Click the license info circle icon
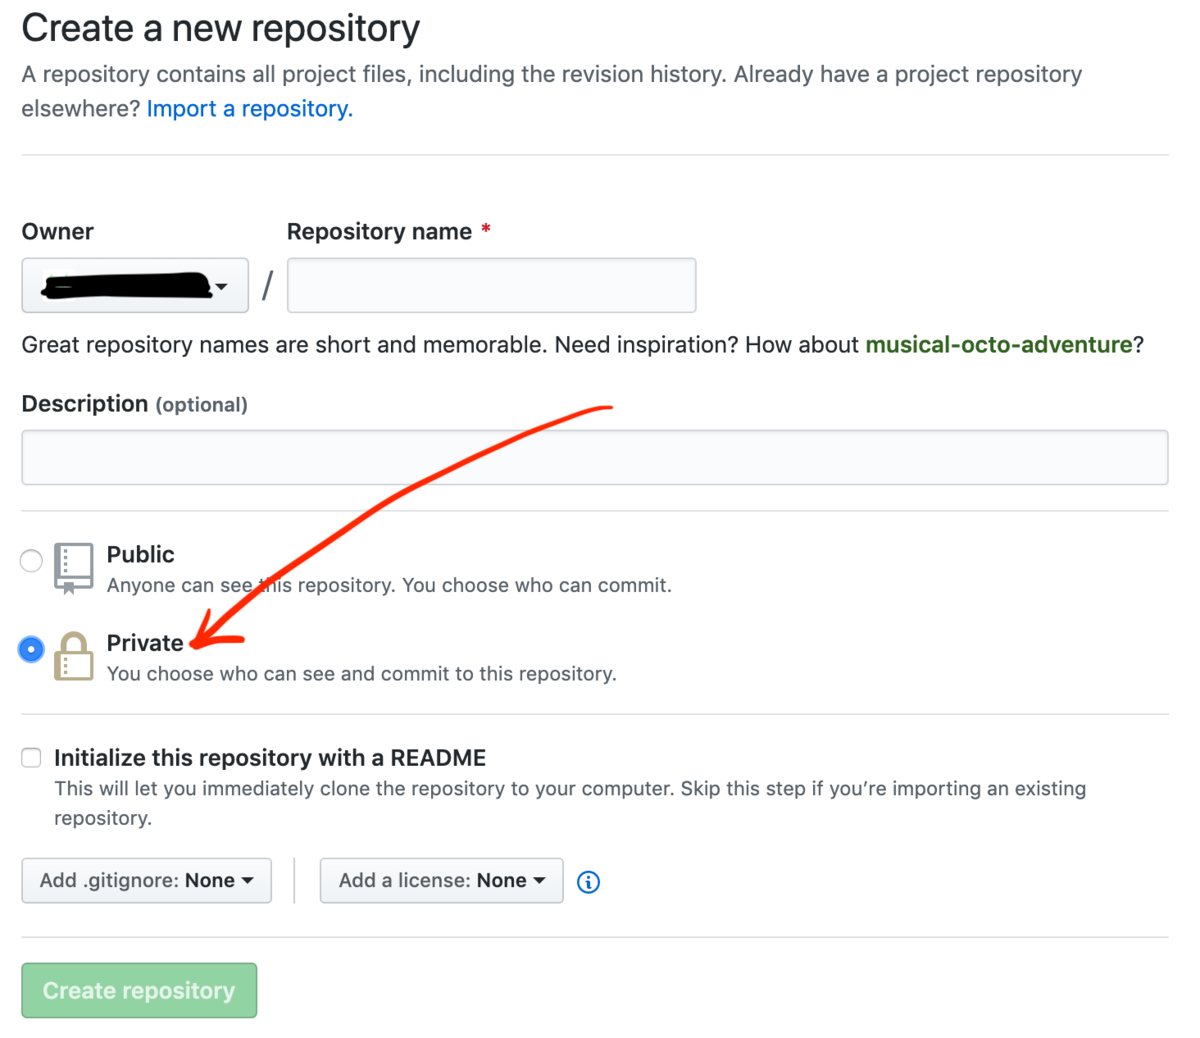This screenshot has width=1200, height=1038. pos(589,882)
